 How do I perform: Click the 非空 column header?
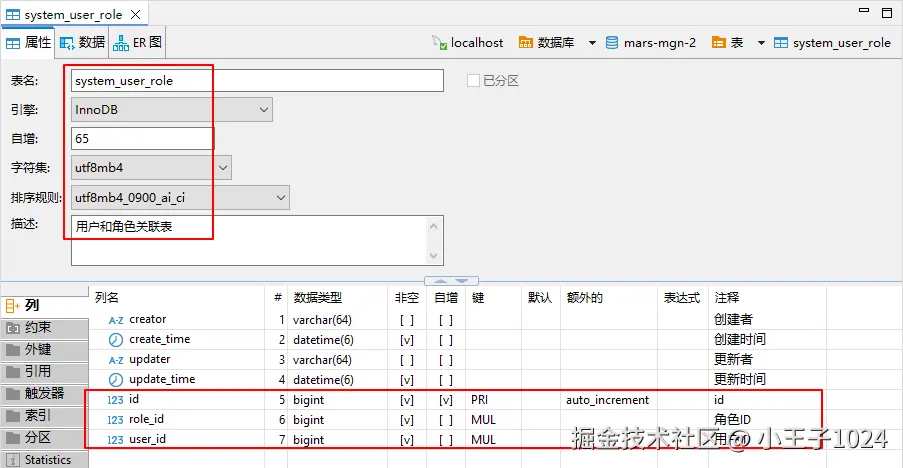pos(407,298)
